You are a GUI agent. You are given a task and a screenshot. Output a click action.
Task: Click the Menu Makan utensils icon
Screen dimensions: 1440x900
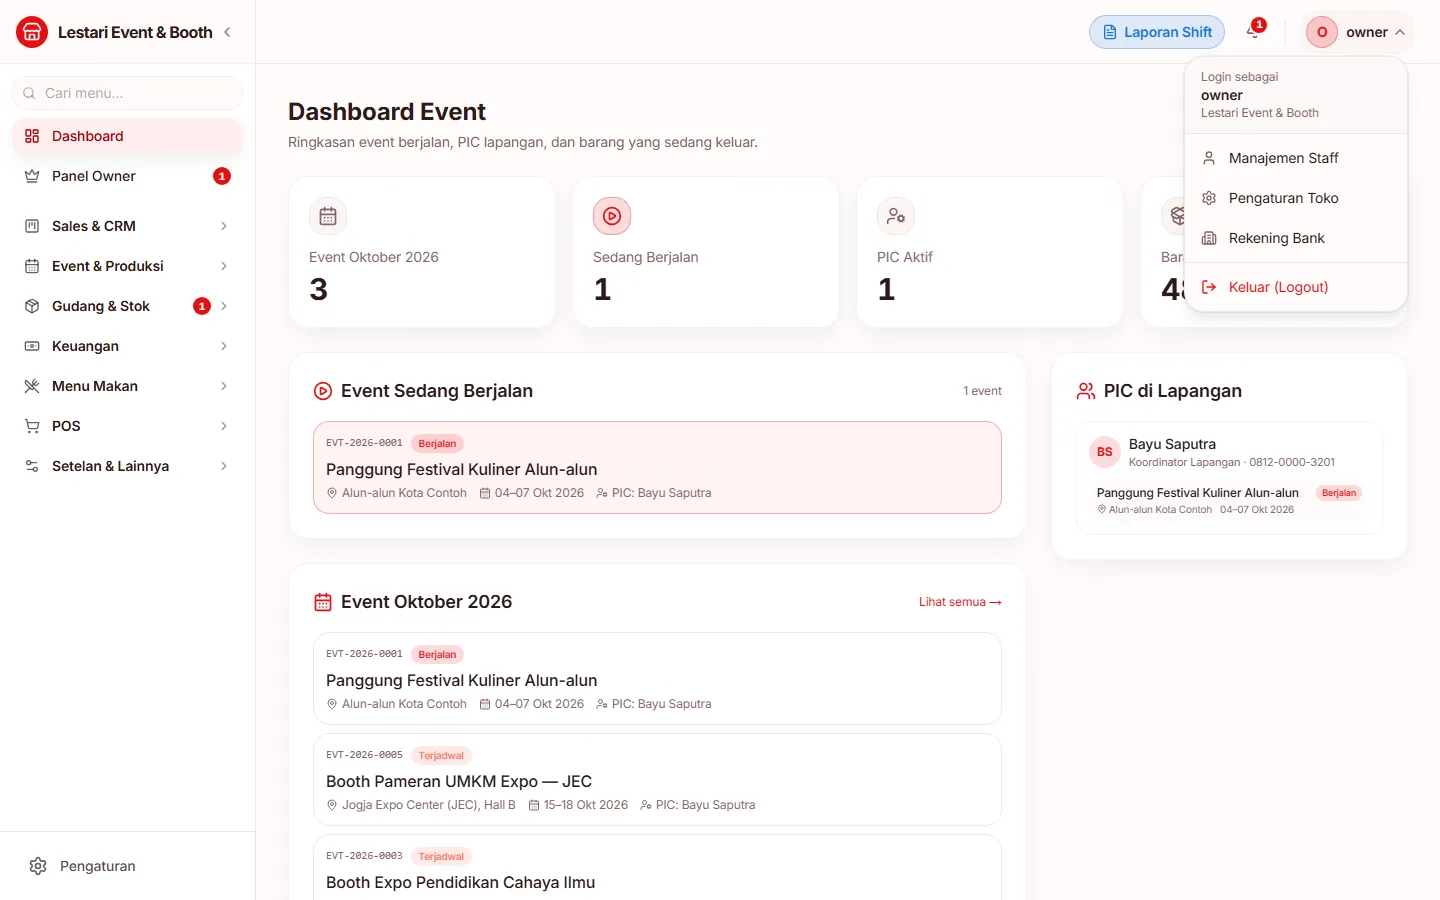(x=32, y=386)
